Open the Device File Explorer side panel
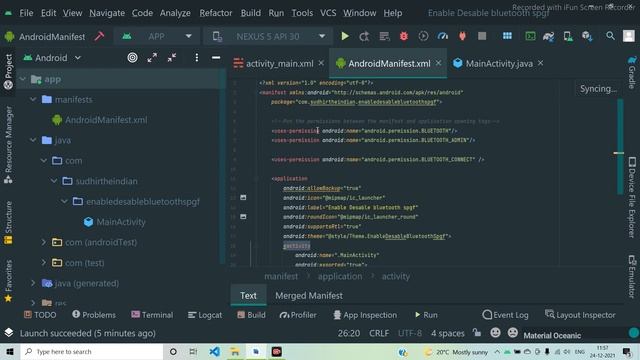The image size is (640, 360). [632, 197]
